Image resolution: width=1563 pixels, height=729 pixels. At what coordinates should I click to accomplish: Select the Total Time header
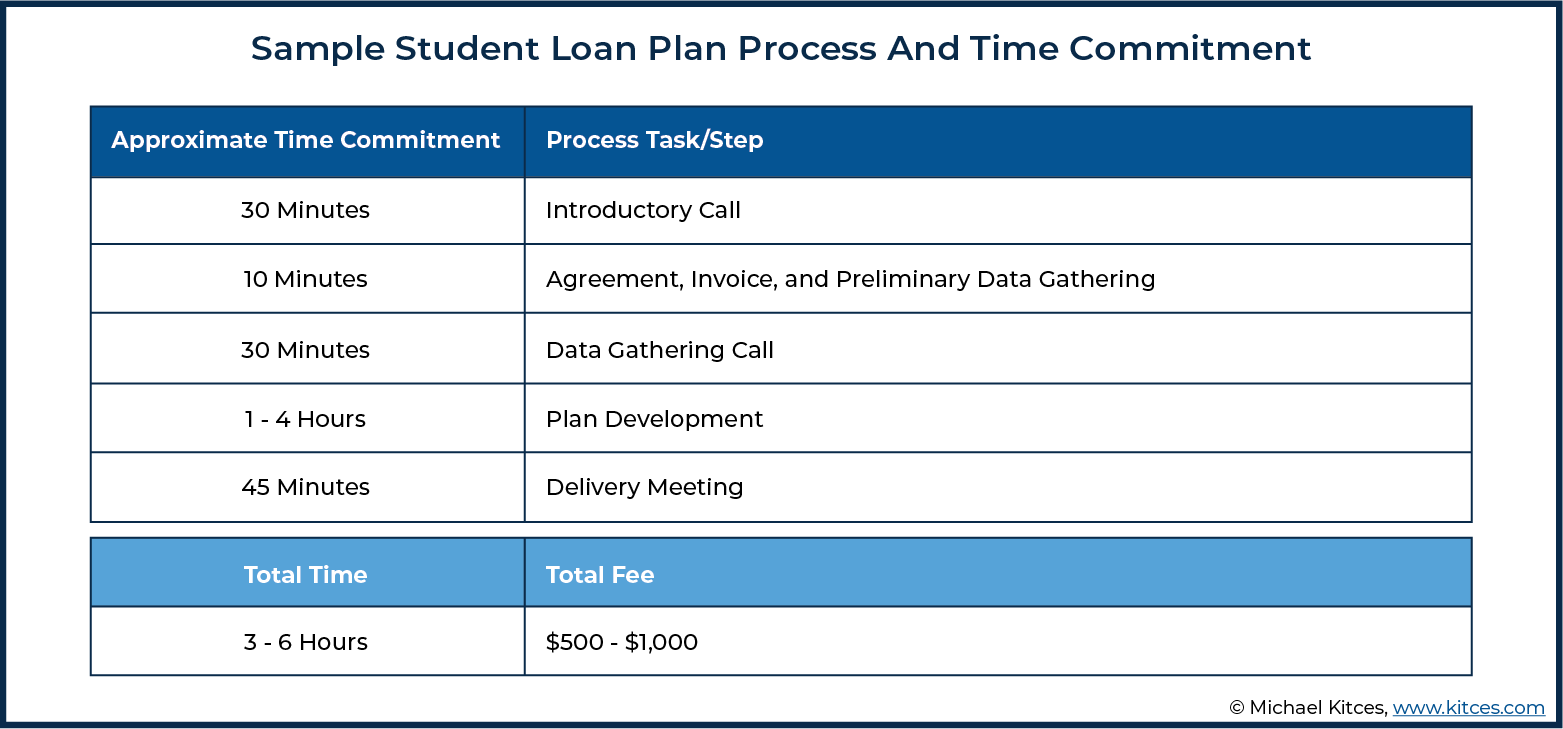pos(307,573)
